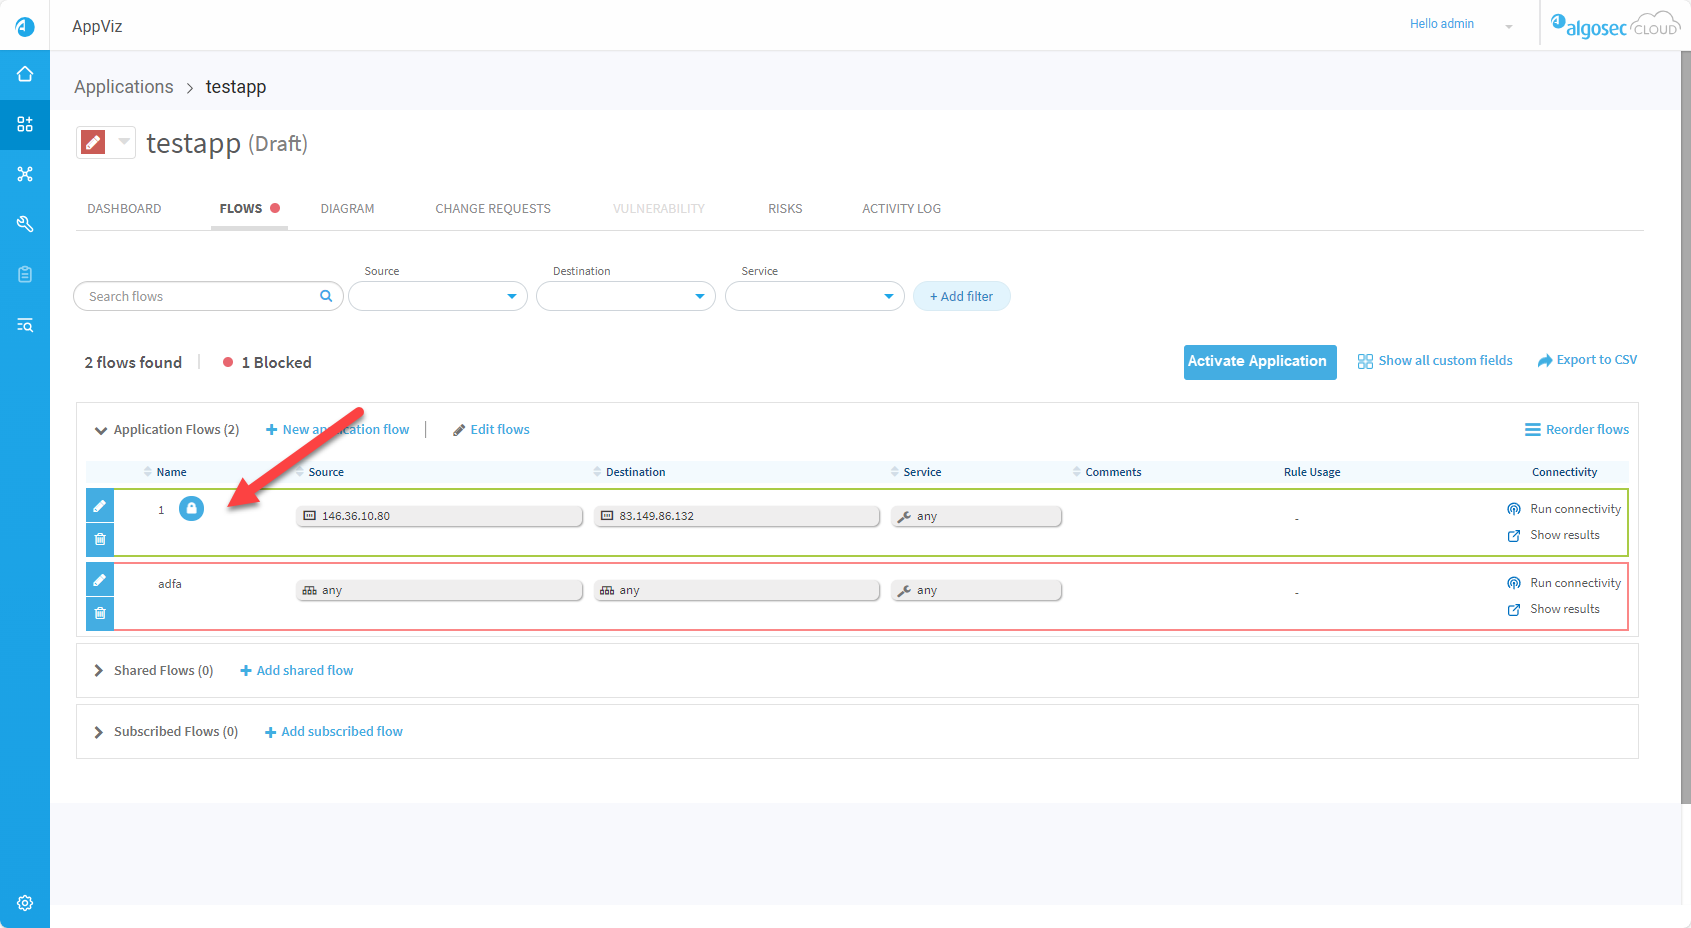
Task: Click Export to CSV link
Action: (x=1587, y=360)
